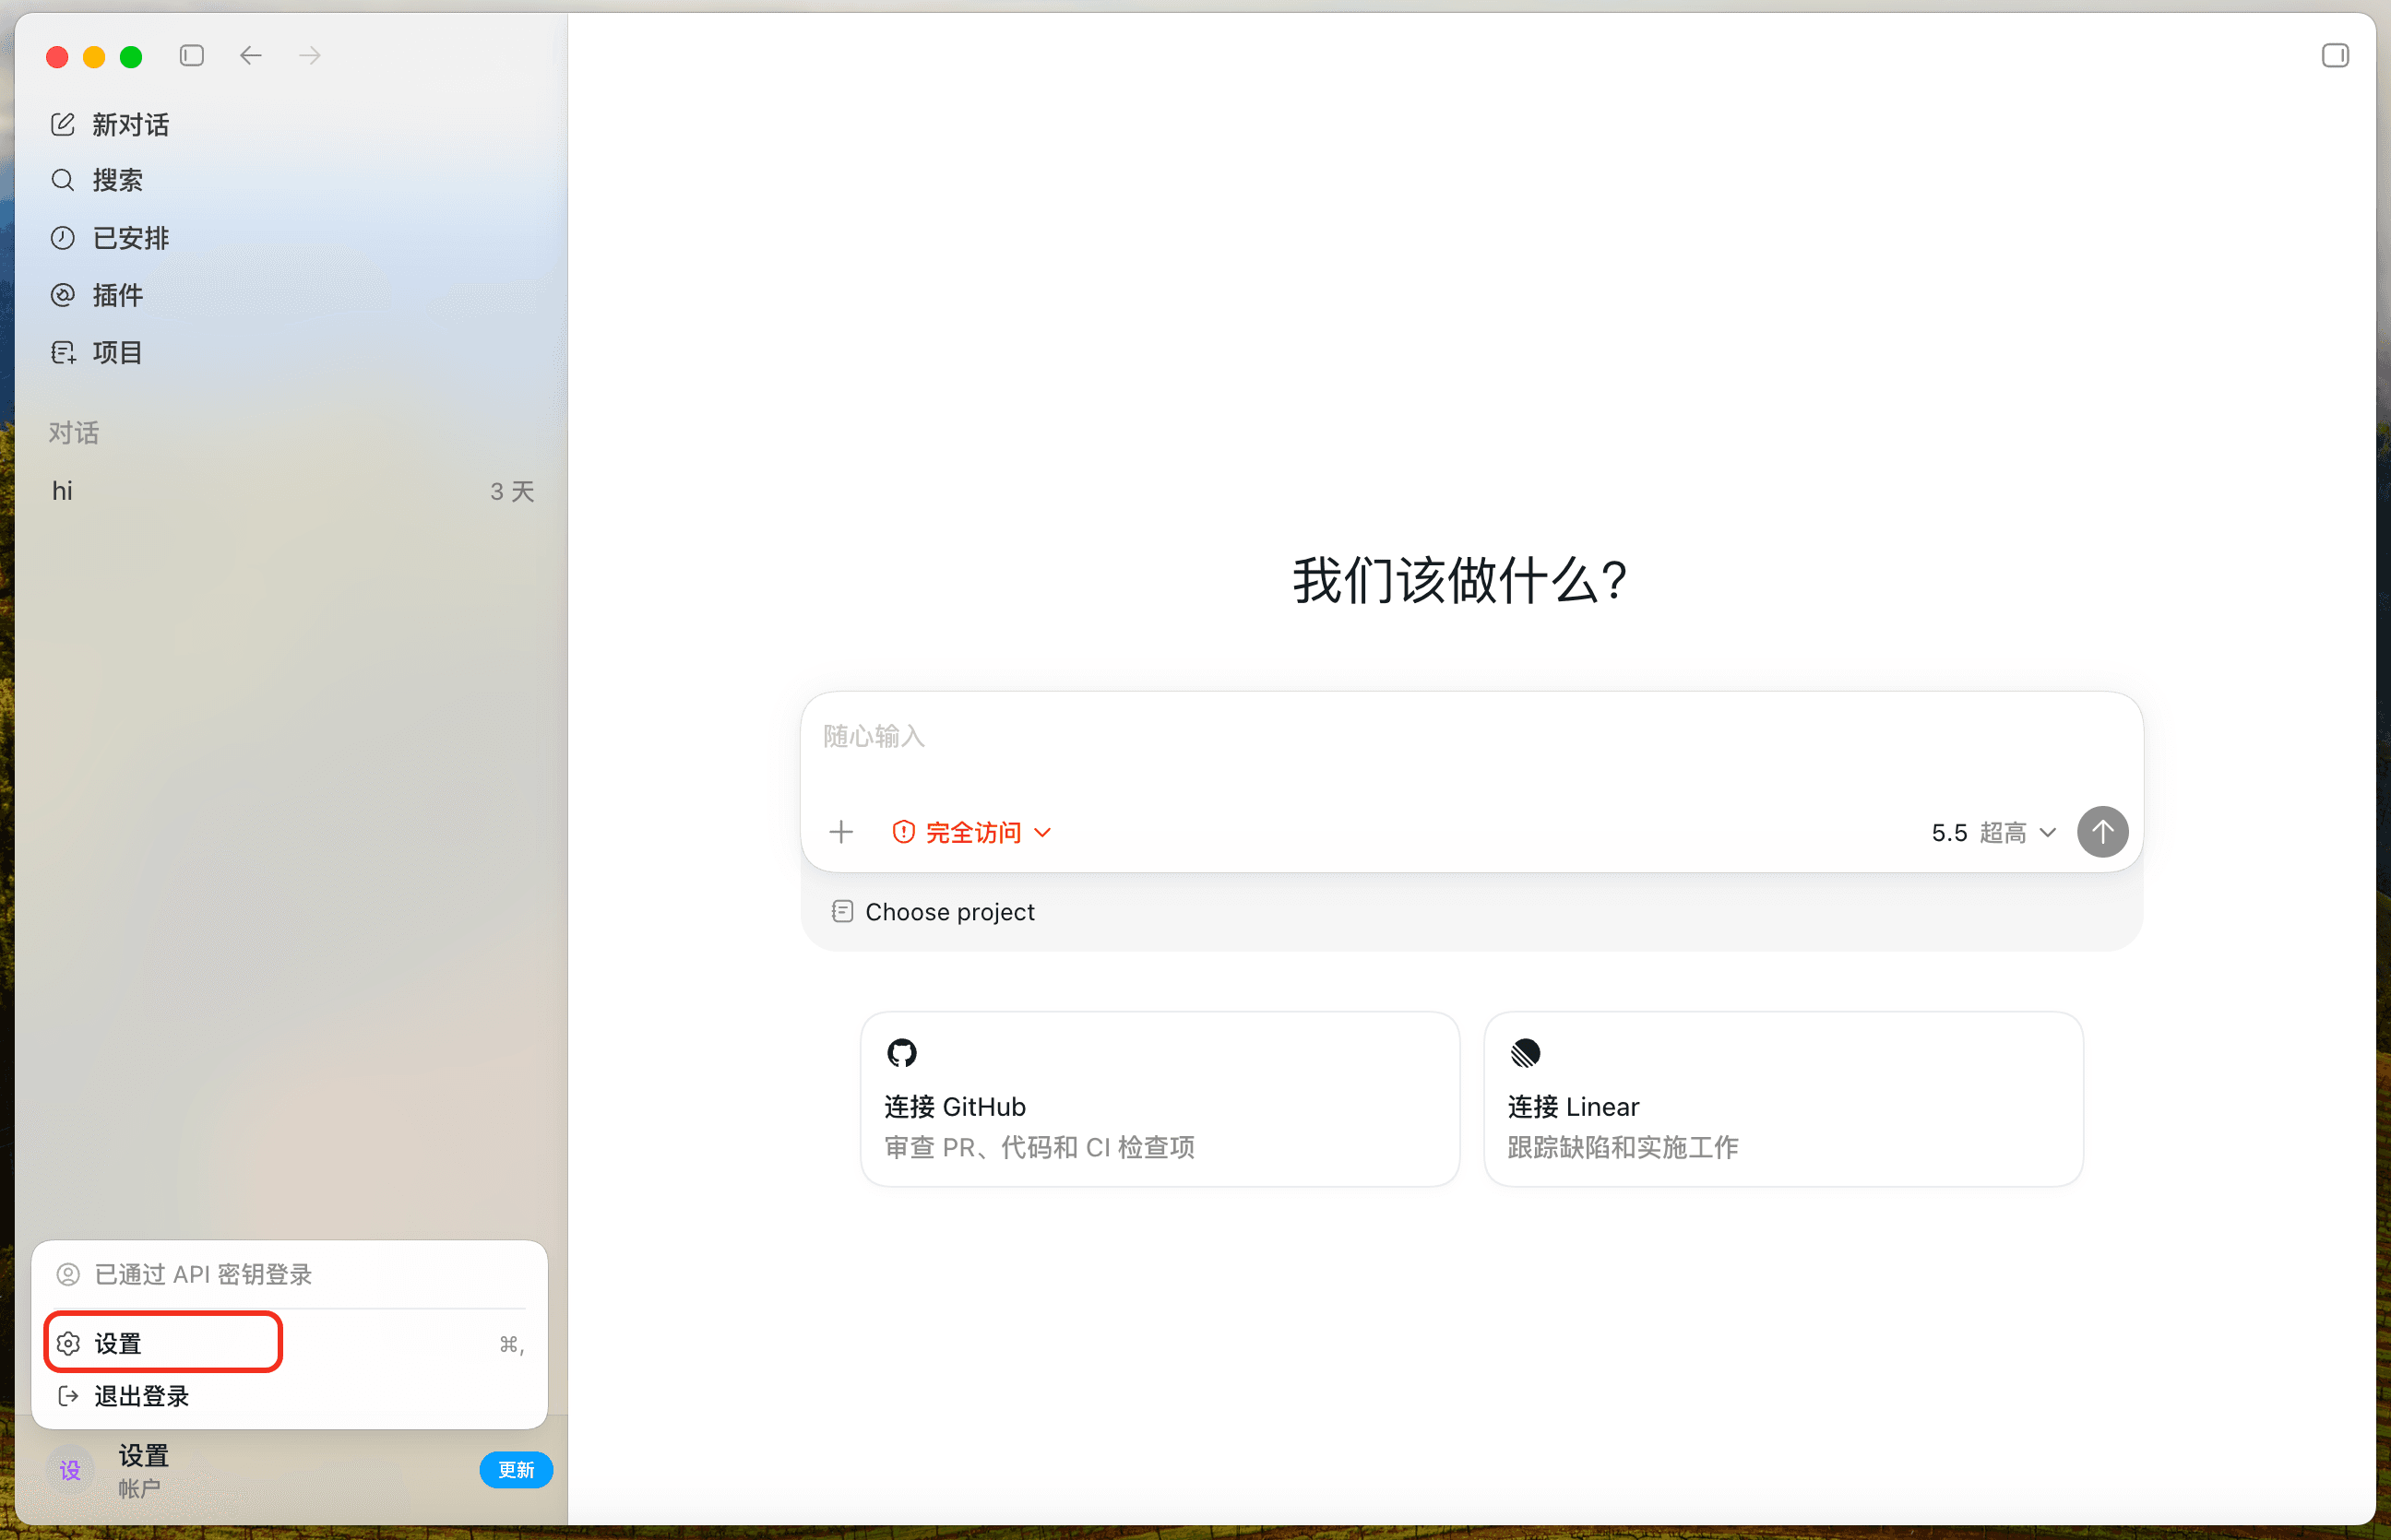Maximize window with the green button
2391x1540 pixels.
tap(131, 57)
